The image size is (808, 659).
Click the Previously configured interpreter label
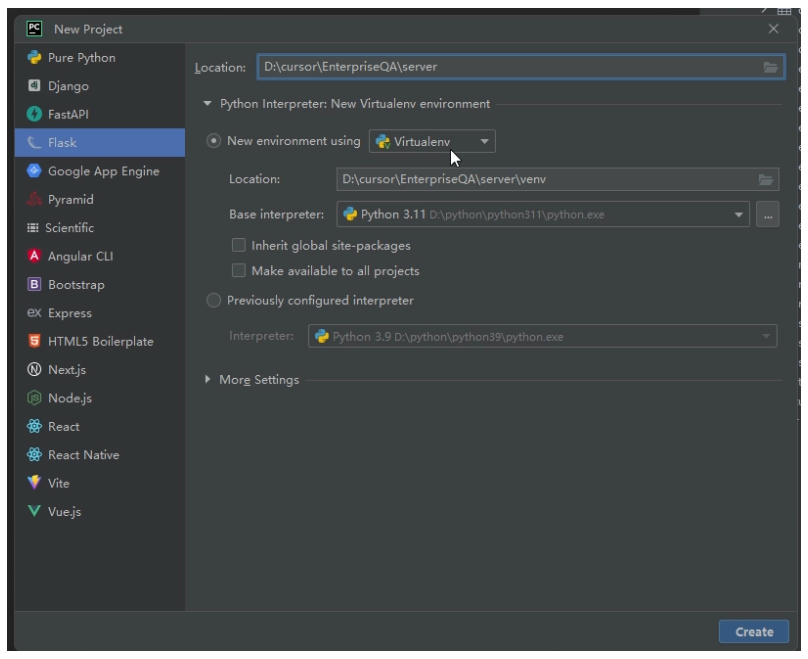pos(320,300)
